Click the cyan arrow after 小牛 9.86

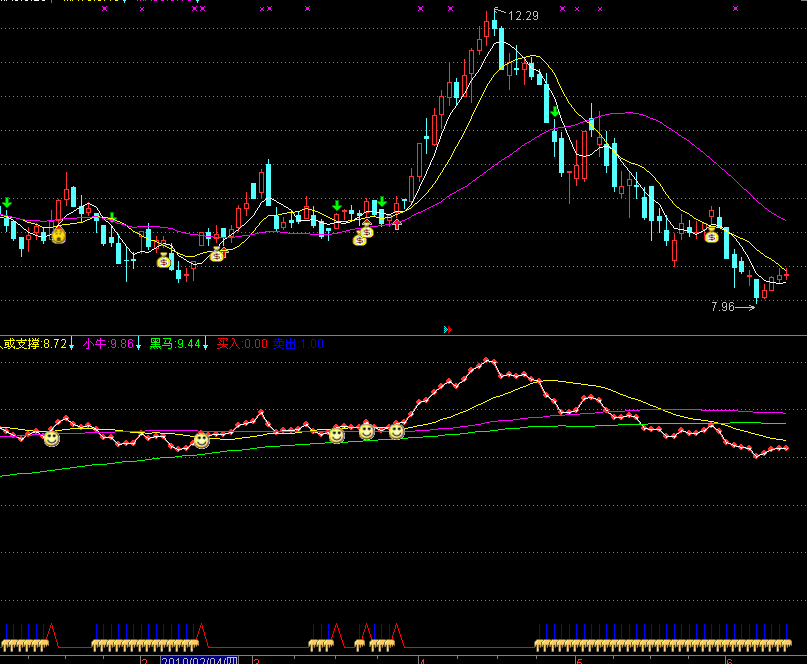point(139,344)
